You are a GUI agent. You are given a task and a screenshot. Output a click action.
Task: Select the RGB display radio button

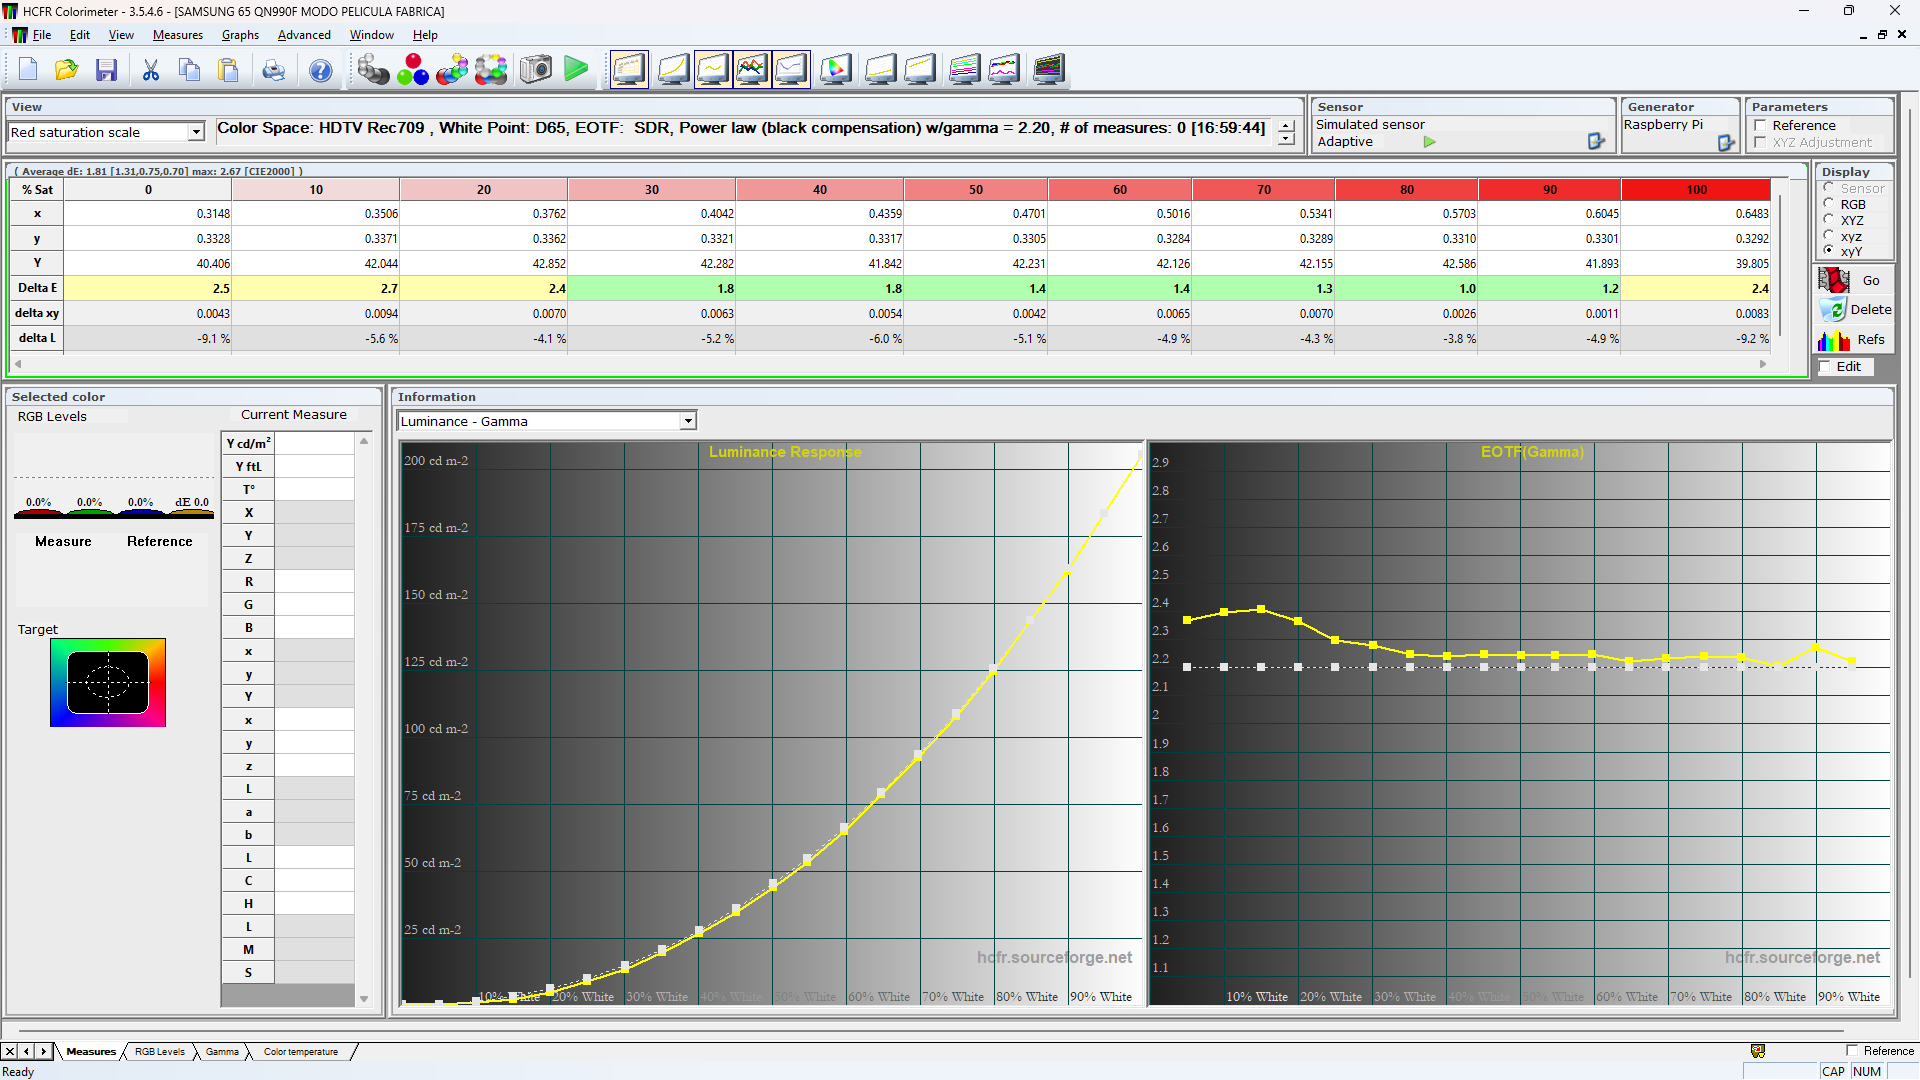1829,204
